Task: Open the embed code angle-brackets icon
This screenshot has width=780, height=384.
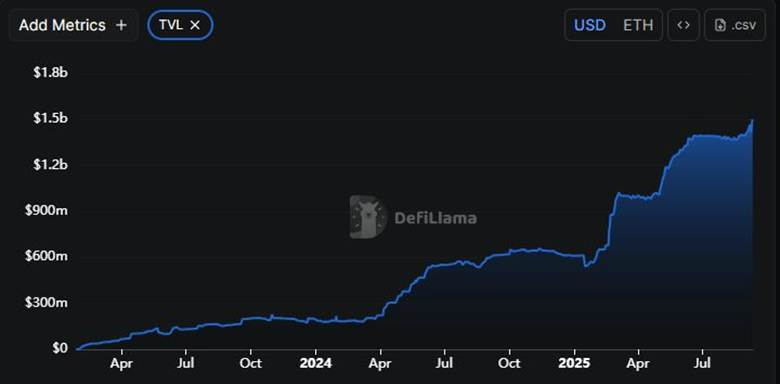Action: pyautogui.click(x=683, y=25)
